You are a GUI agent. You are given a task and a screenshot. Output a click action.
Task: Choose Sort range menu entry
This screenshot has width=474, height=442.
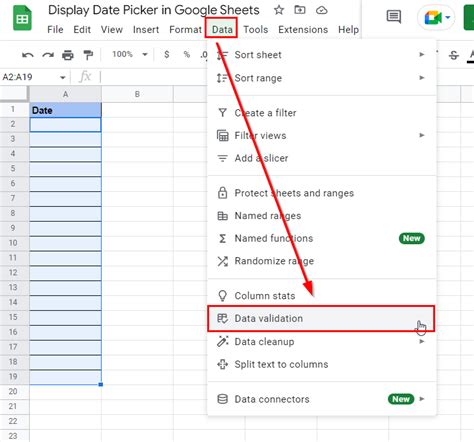click(322, 78)
